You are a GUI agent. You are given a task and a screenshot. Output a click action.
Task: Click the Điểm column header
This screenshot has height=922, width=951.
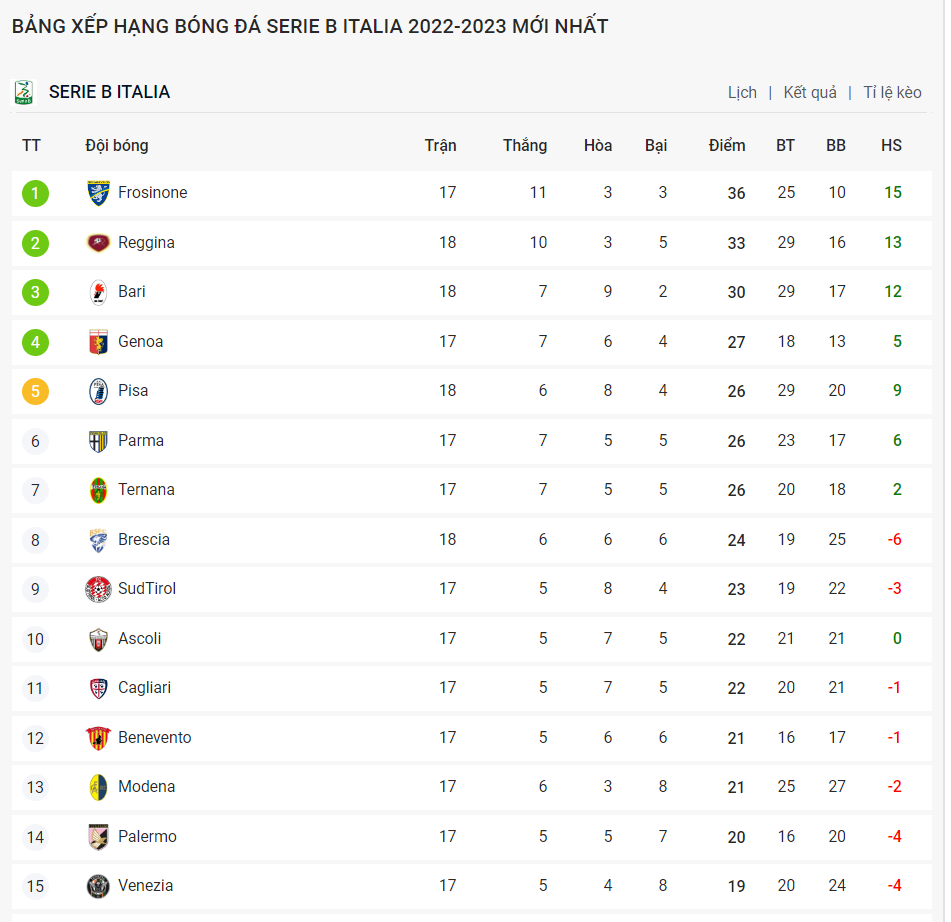tap(727, 146)
